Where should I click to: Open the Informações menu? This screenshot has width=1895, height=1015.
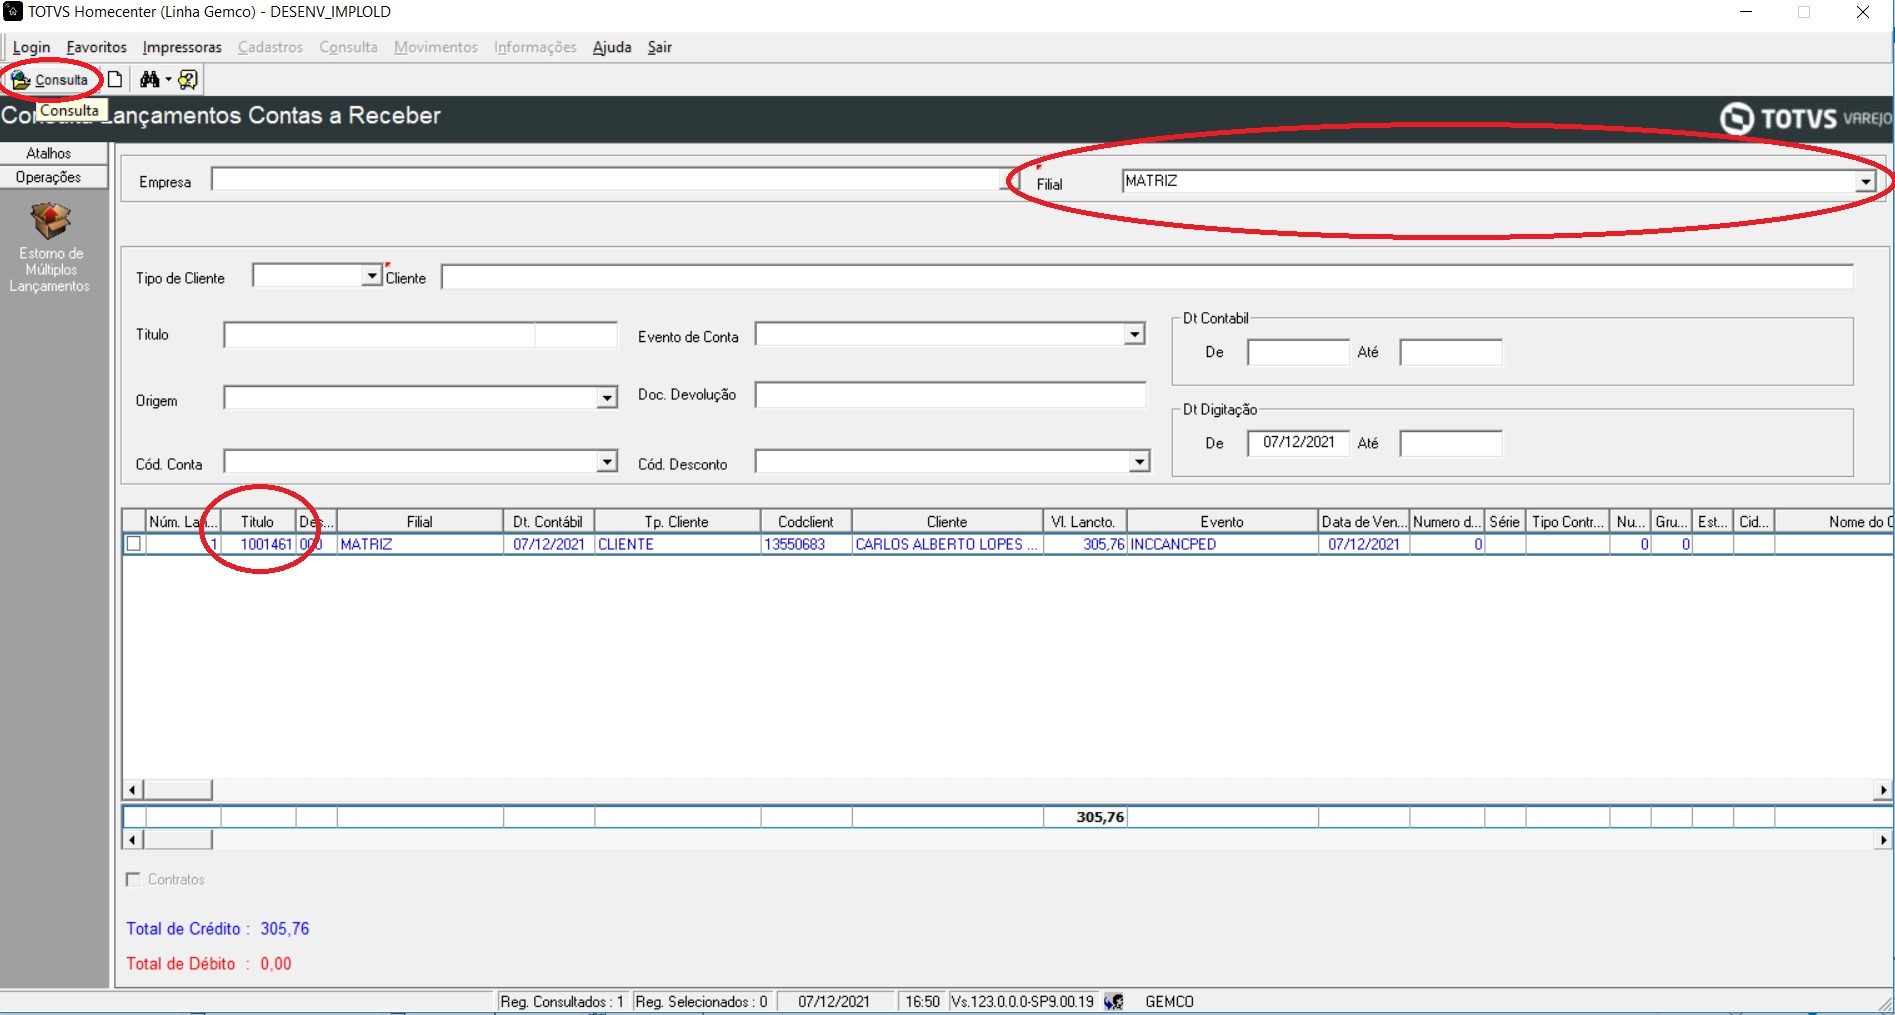click(535, 47)
